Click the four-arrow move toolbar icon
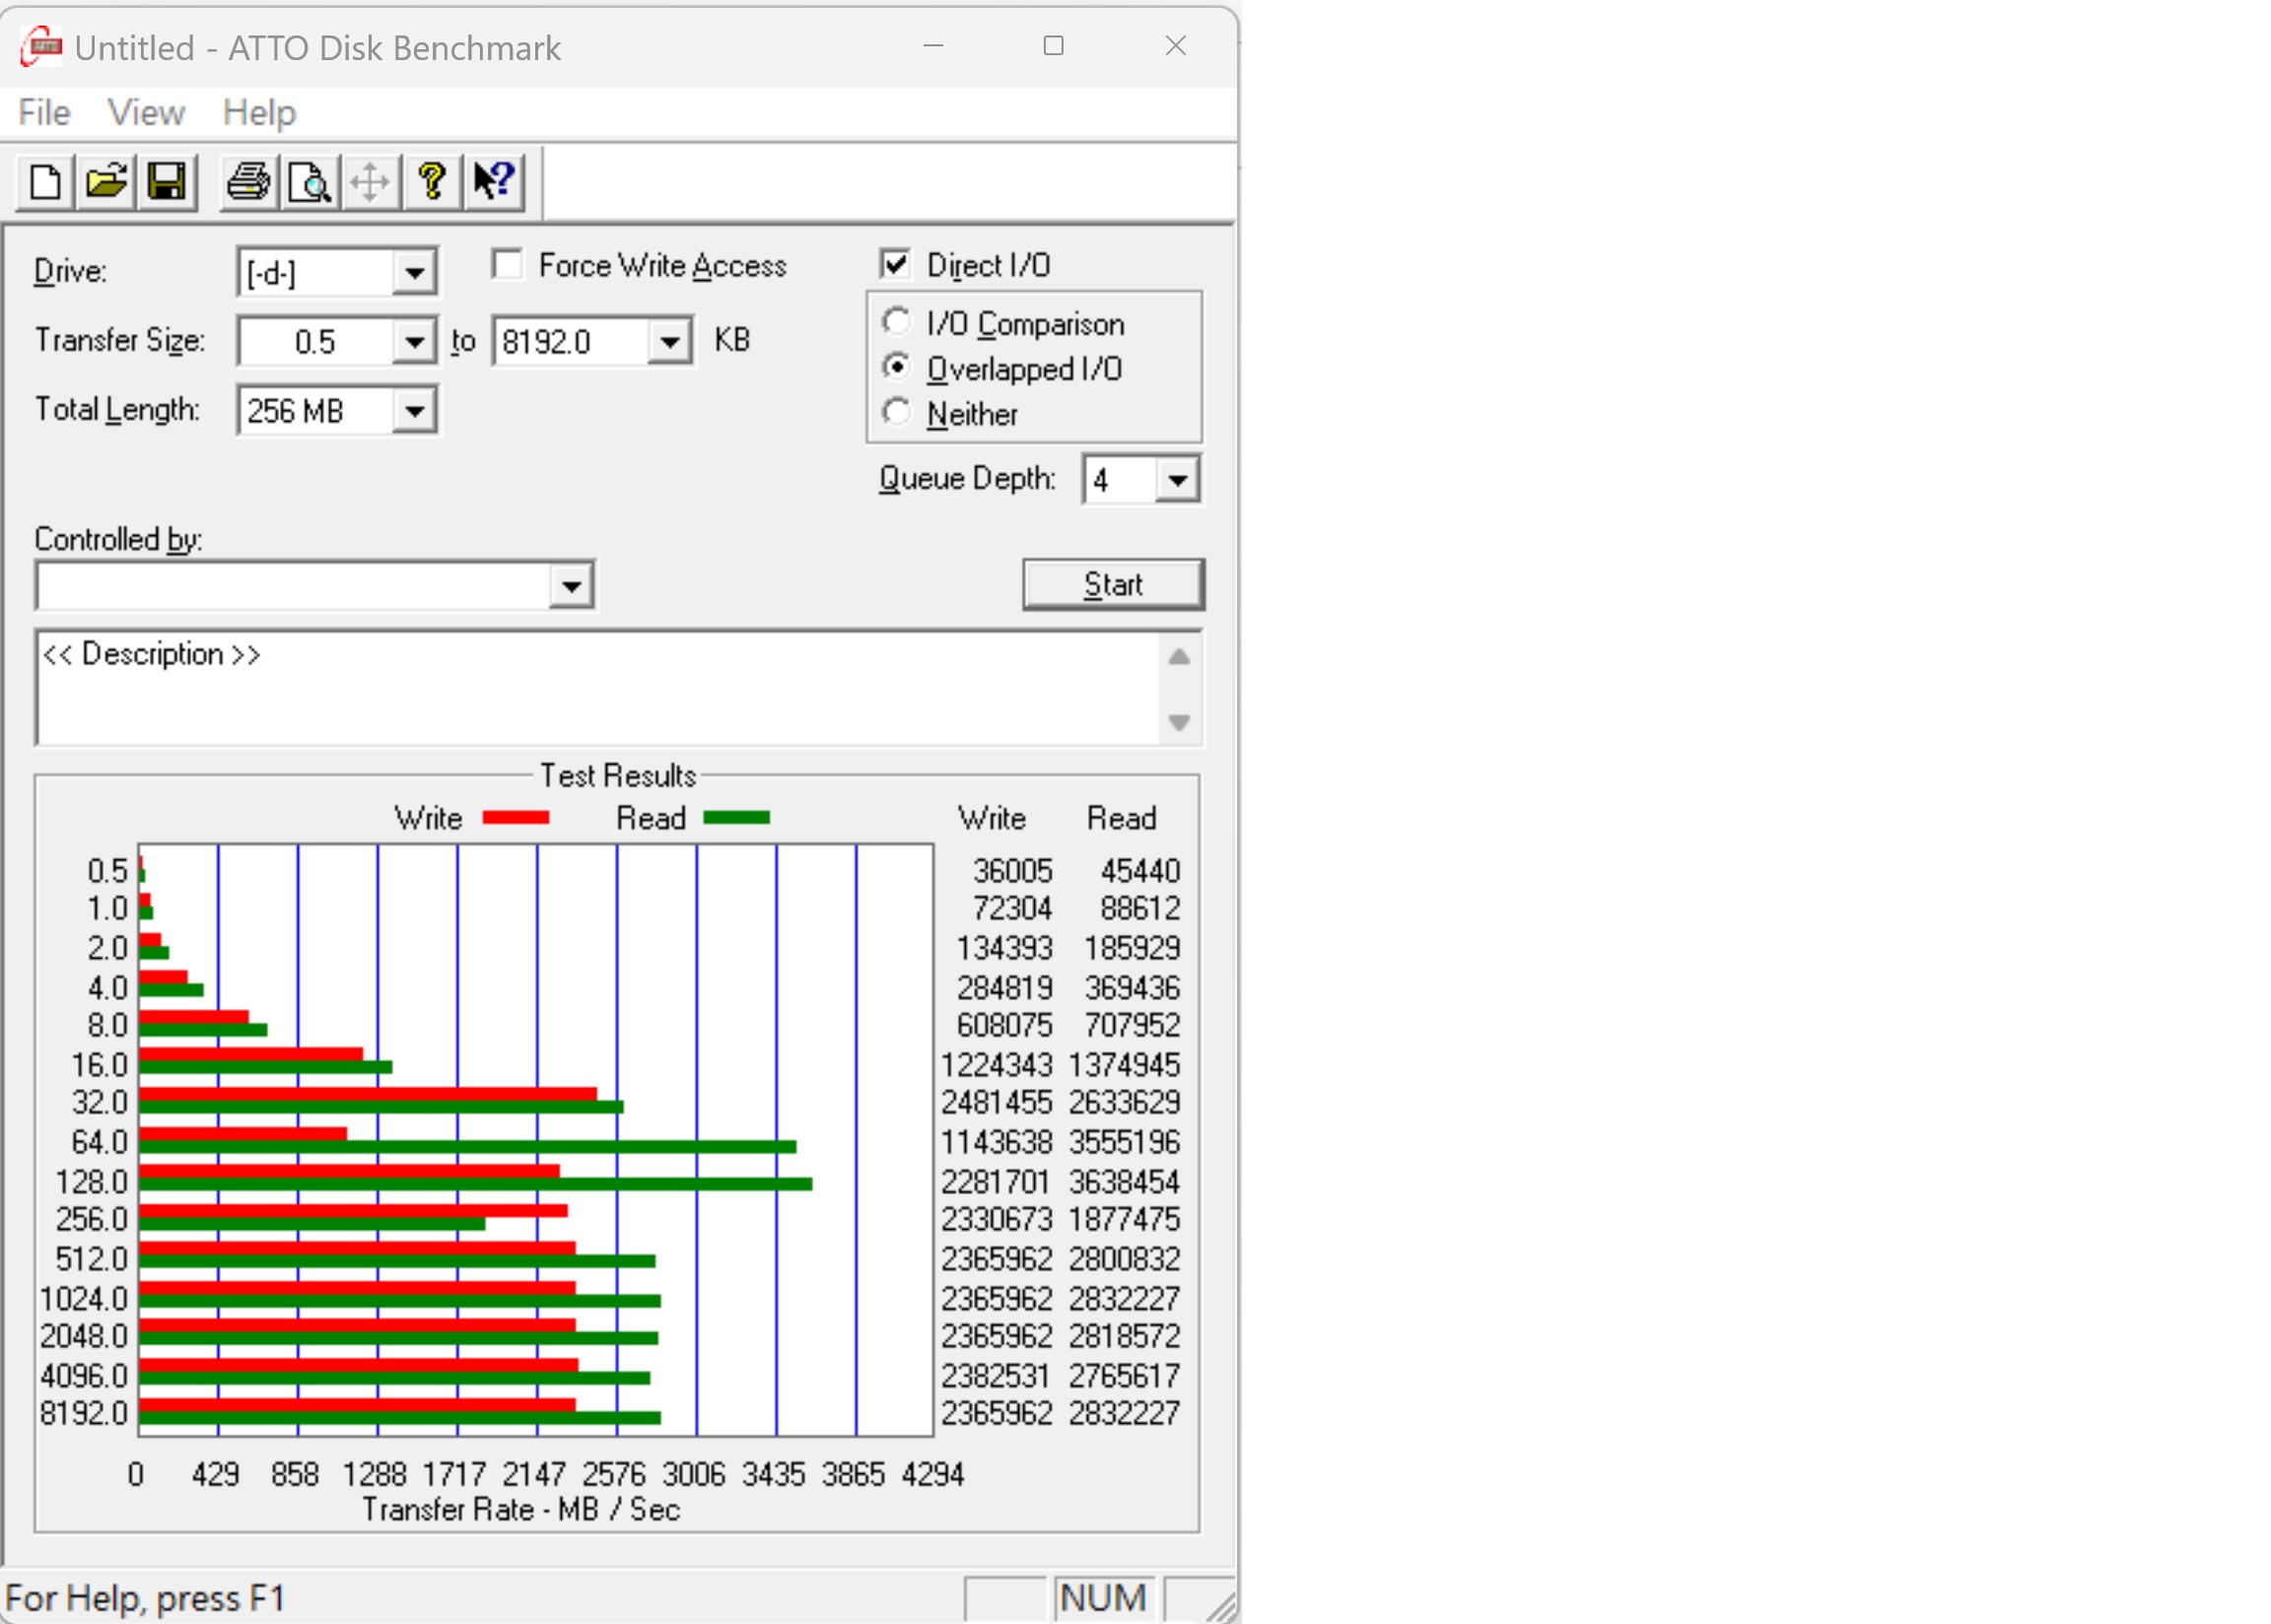The image size is (2271, 1624). pyautogui.click(x=370, y=182)
